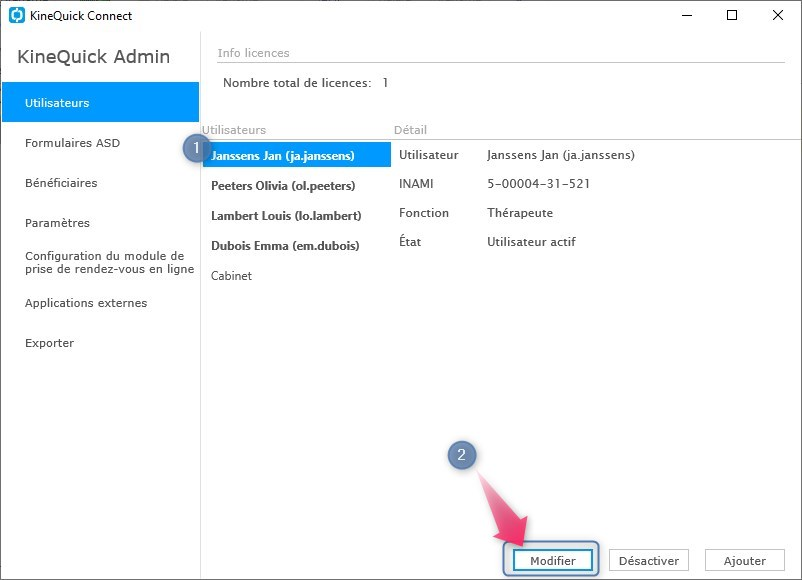This screenshot has height=580, width=802.
Task: Click the KineQuick Admin title
Action: 94,56
